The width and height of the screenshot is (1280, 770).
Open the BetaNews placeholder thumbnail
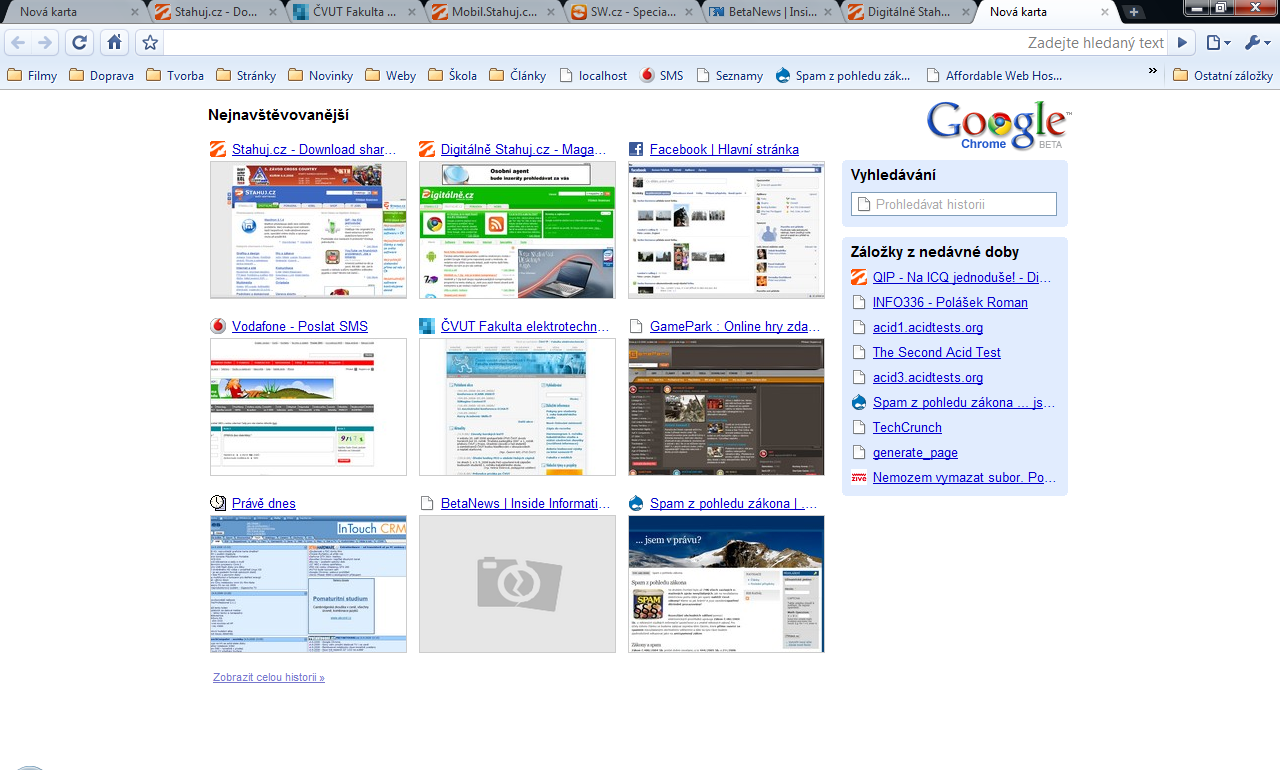click(517, 584)
